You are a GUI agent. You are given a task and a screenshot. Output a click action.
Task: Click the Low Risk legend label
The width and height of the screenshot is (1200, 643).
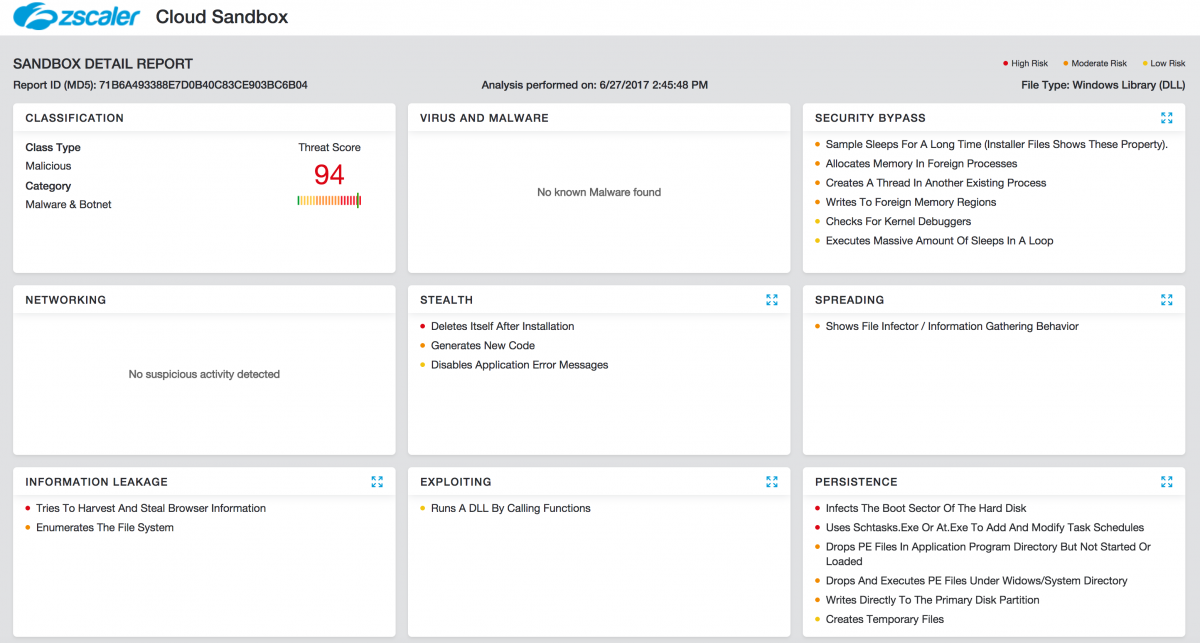pyautogui.click(x=1167, y=64)
